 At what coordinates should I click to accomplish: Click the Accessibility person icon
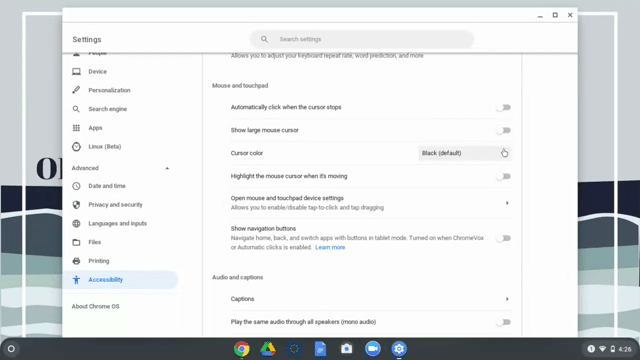tap(76, 280)
